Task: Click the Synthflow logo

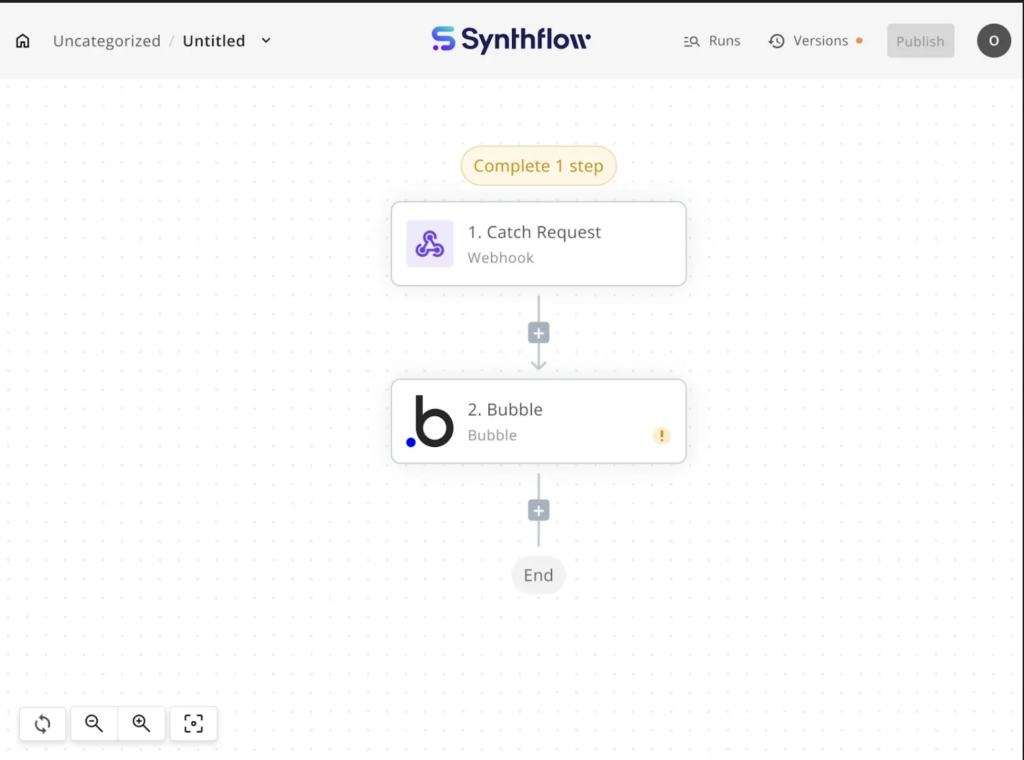Action: (511, 40)
